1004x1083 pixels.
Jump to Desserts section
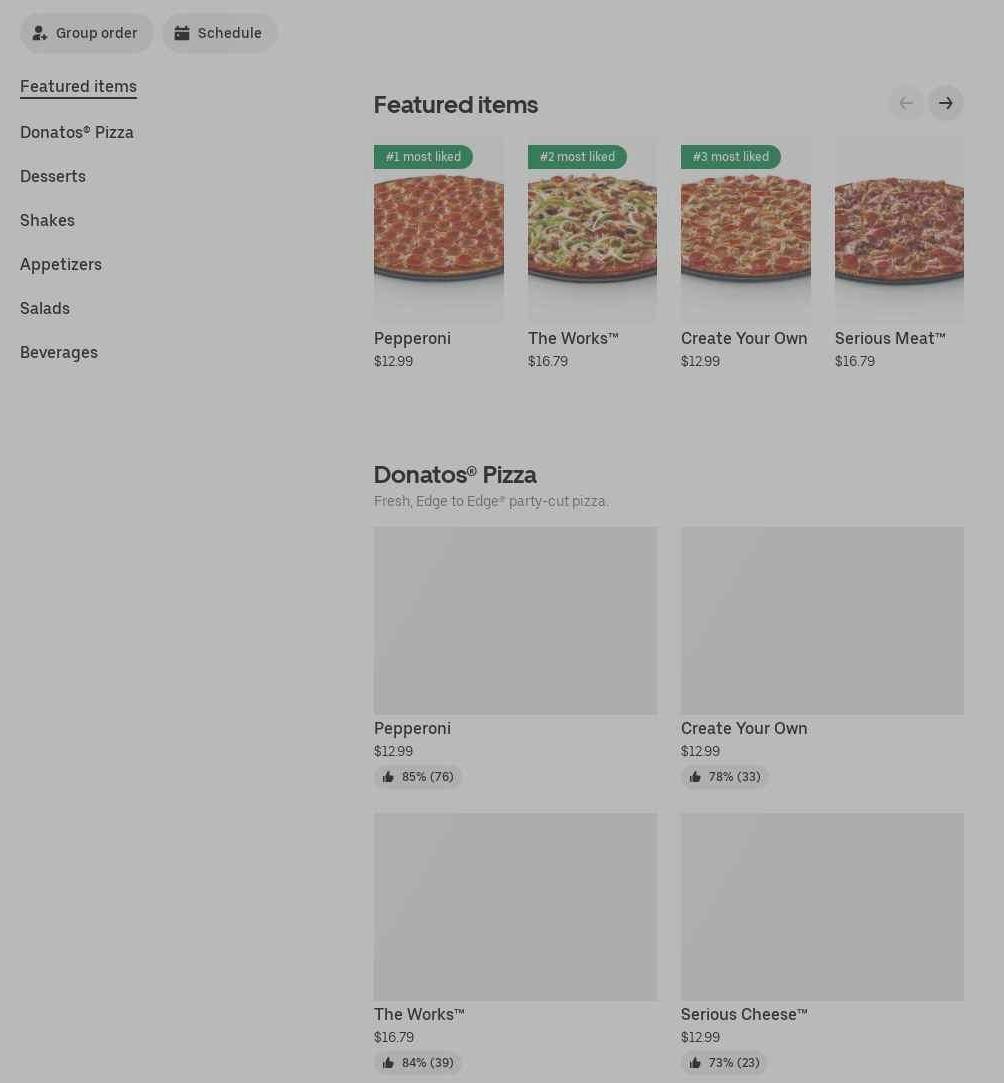(x=53, y=176)
